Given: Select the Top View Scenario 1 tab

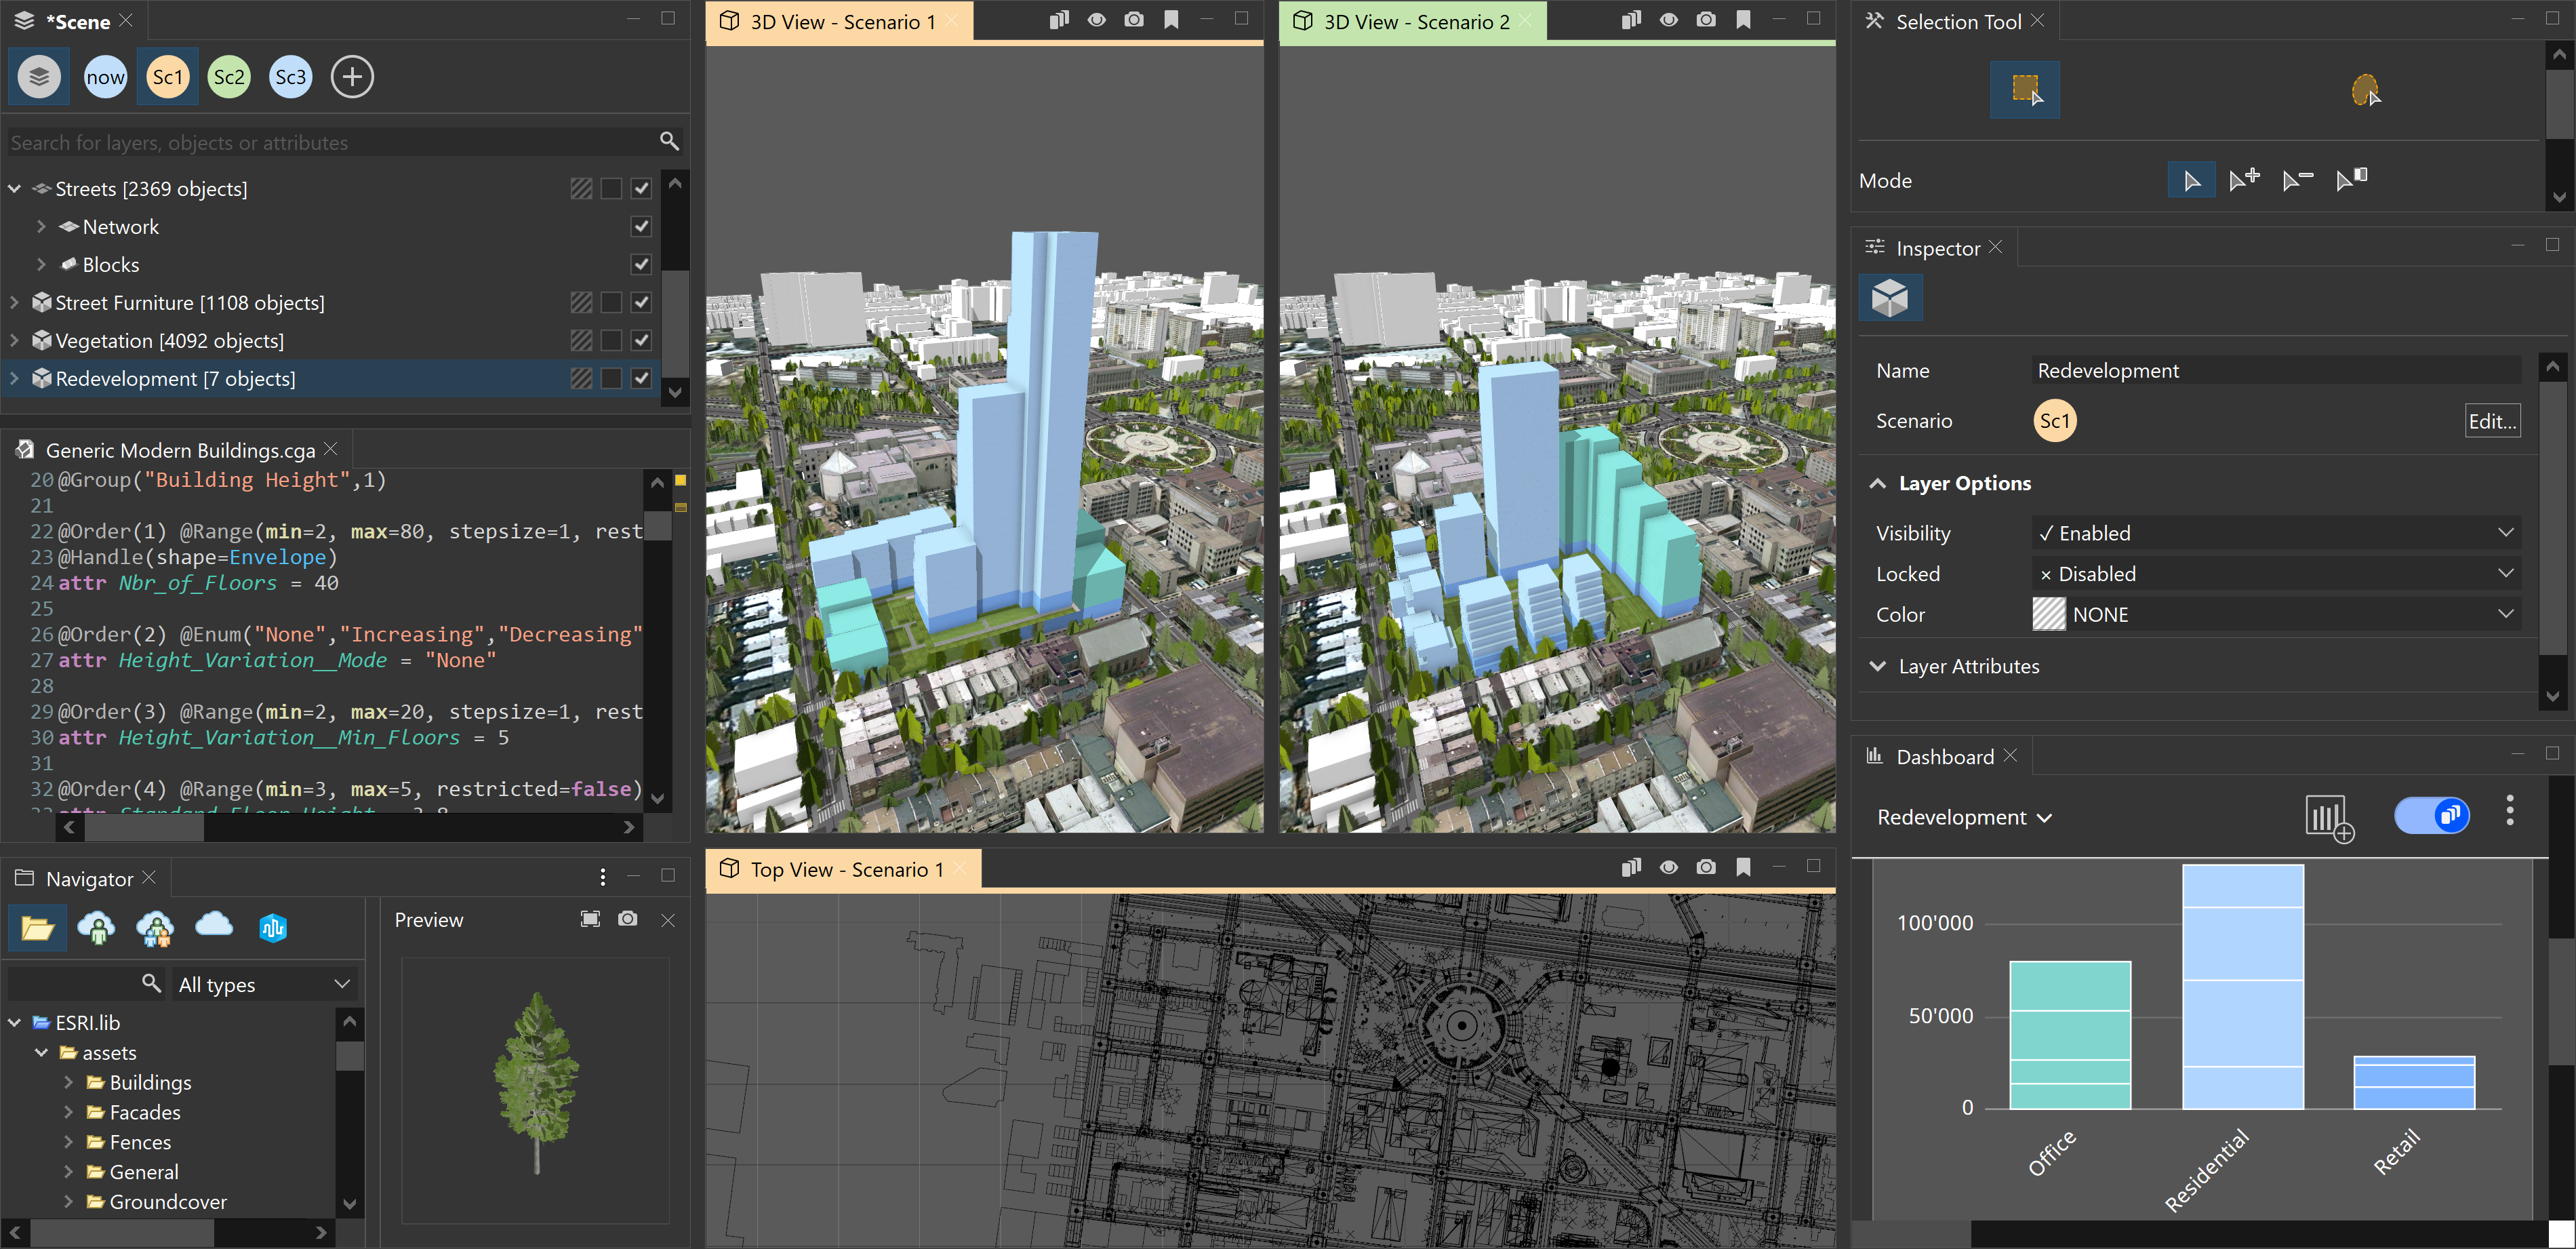Looking at the screenshot, I should pyautogui.click(x=838, y=868).
